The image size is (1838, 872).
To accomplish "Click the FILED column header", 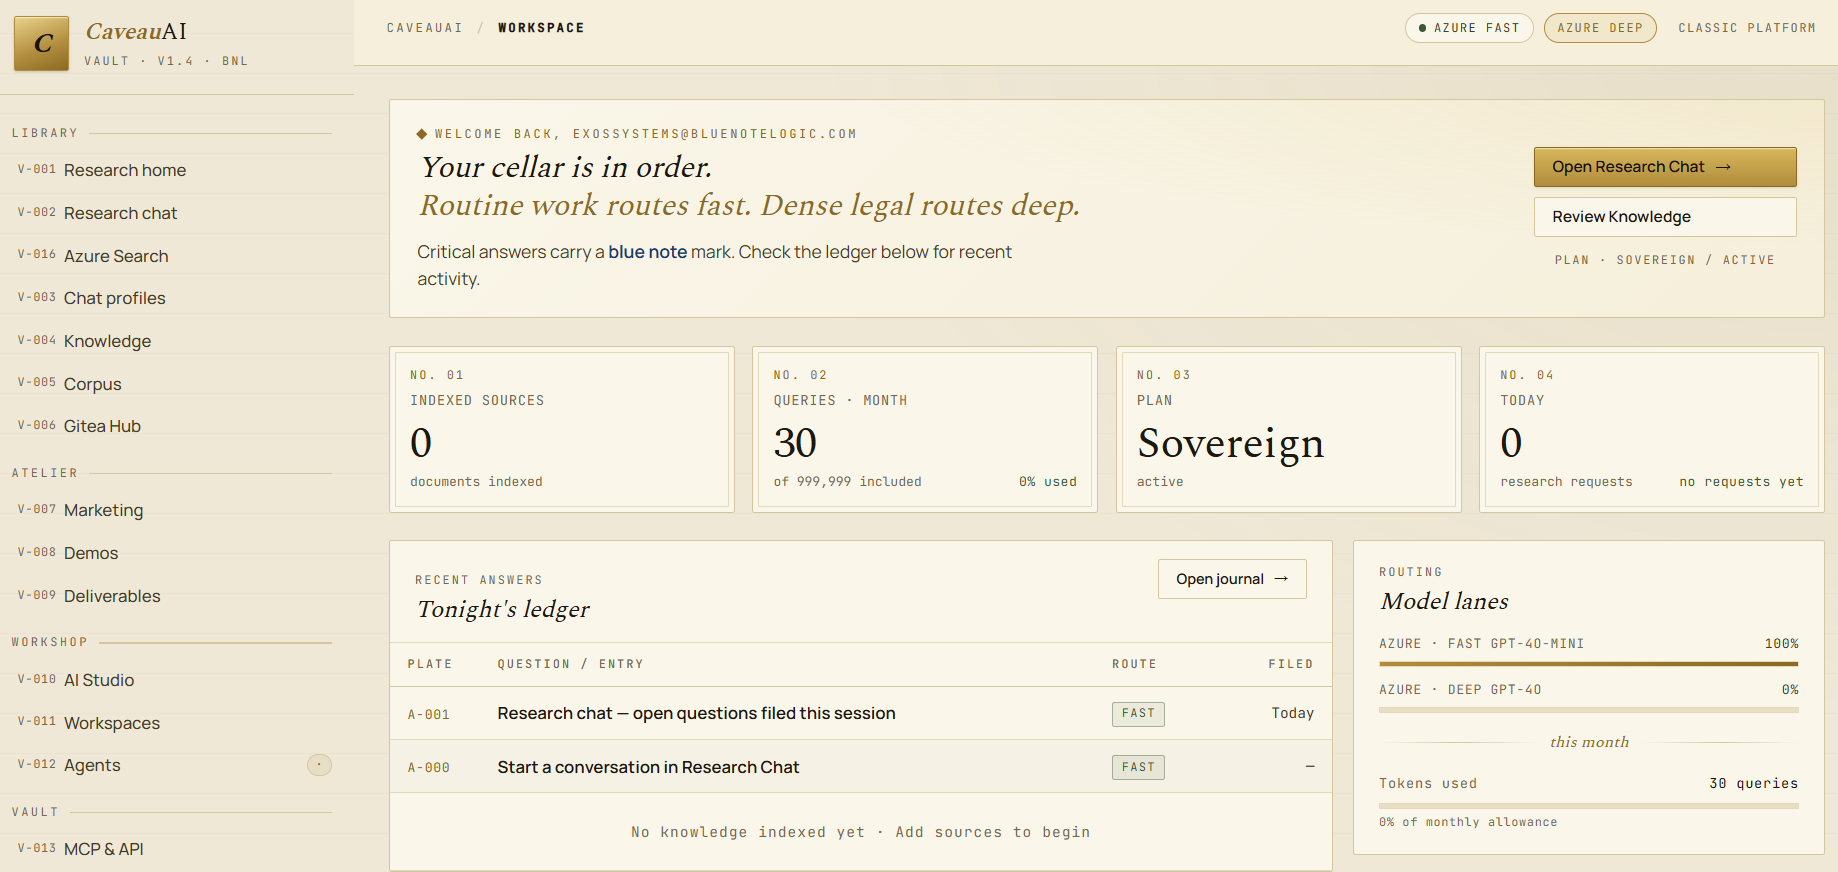I will point(1291,664).
